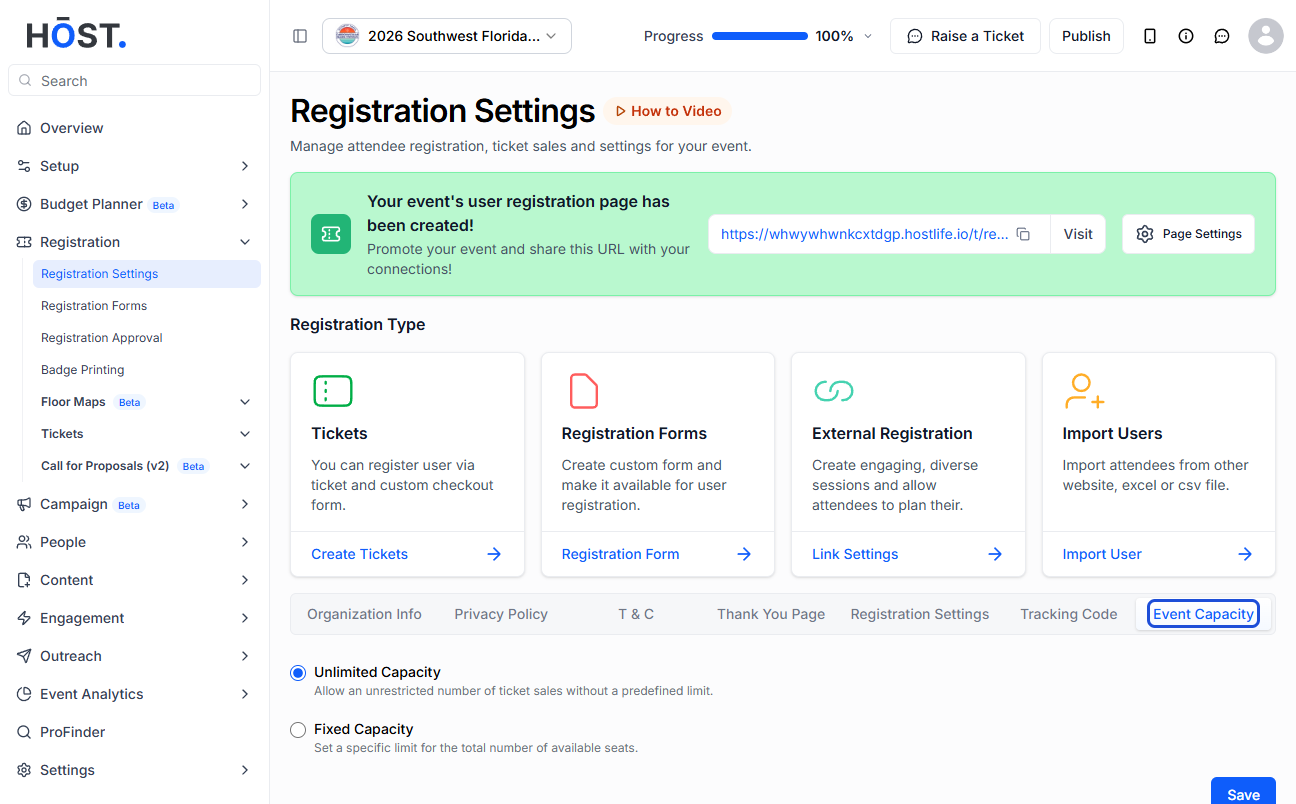Click the Registration Form link
Screen dimensions: 1296x804
pos(620,554)
